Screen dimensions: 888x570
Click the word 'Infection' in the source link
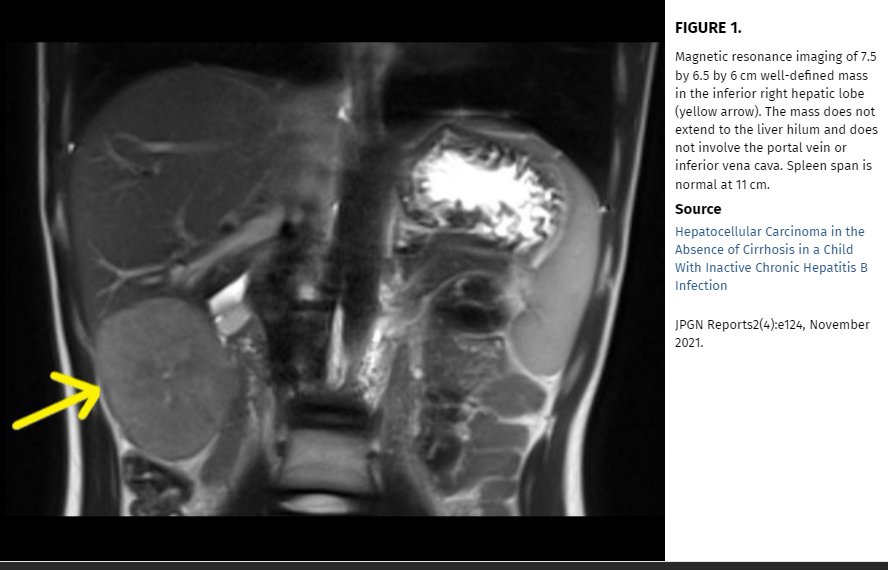click(x=701, y=286)
